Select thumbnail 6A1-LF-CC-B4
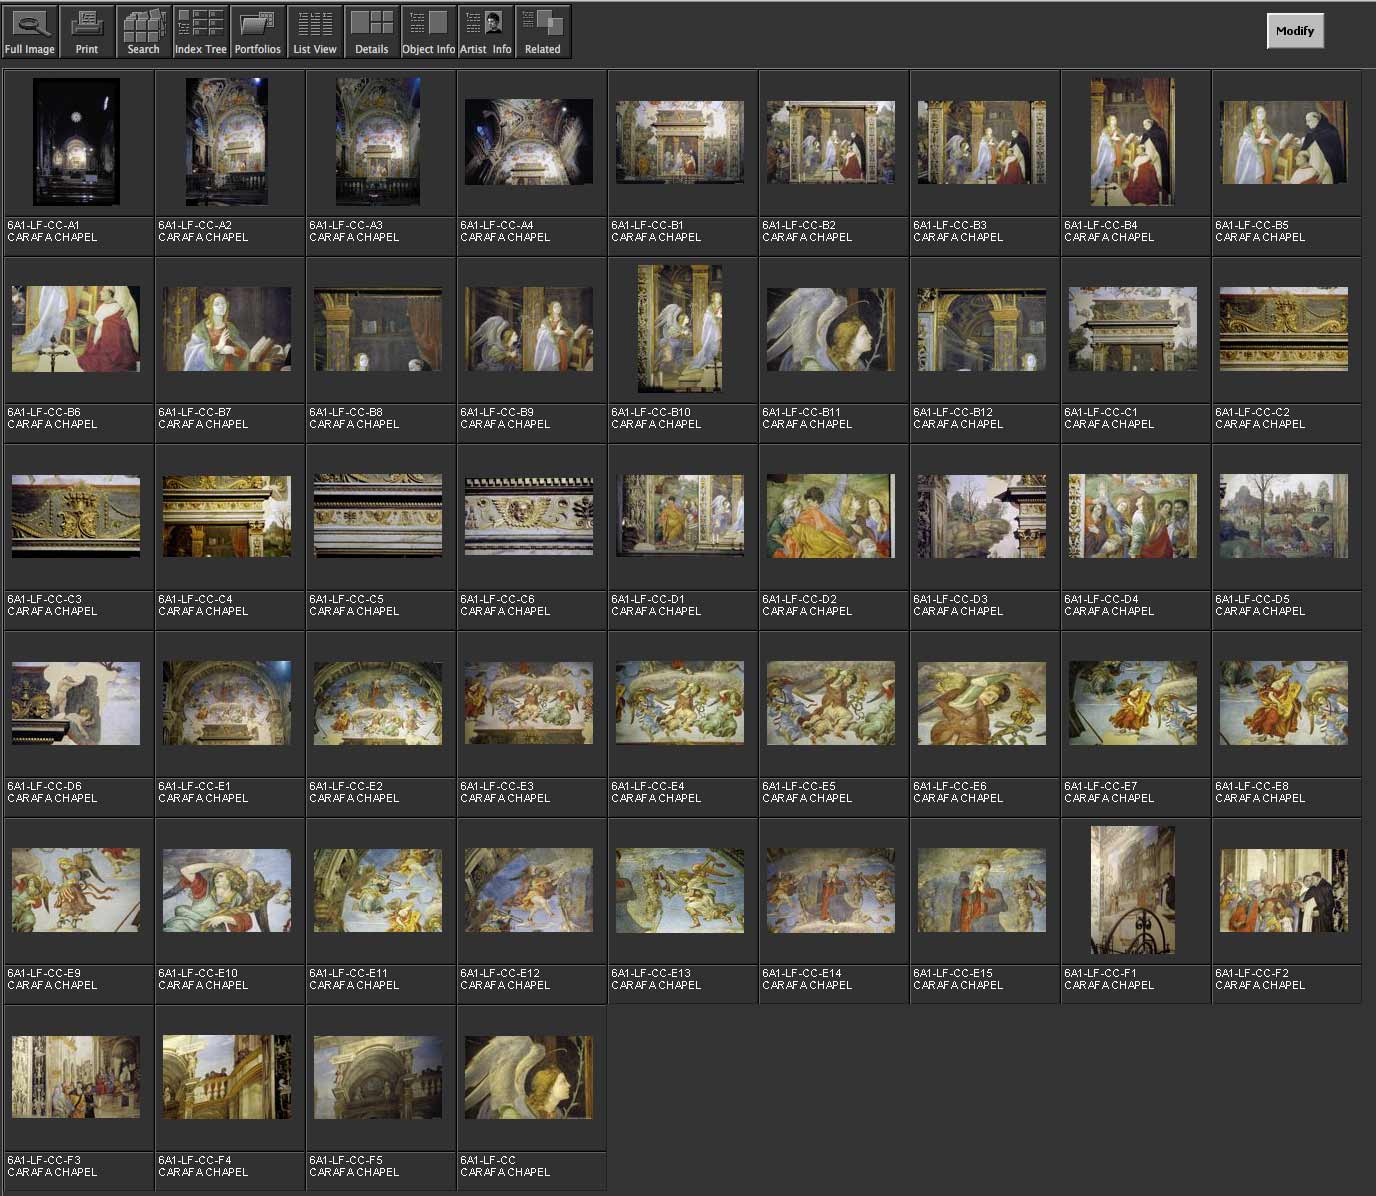 point(1133,142)
